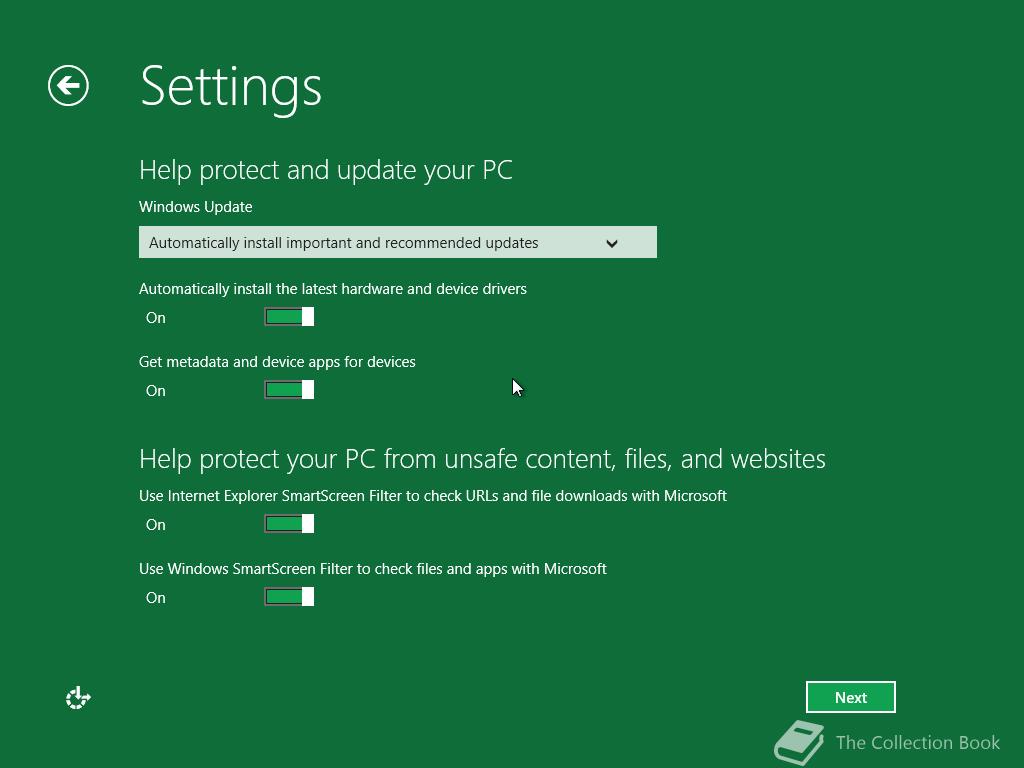The height and width of the screenshot is (768, 1024).
Task: Click 'Help protect and update your PC' heading
Action: (x=326, y=170)
